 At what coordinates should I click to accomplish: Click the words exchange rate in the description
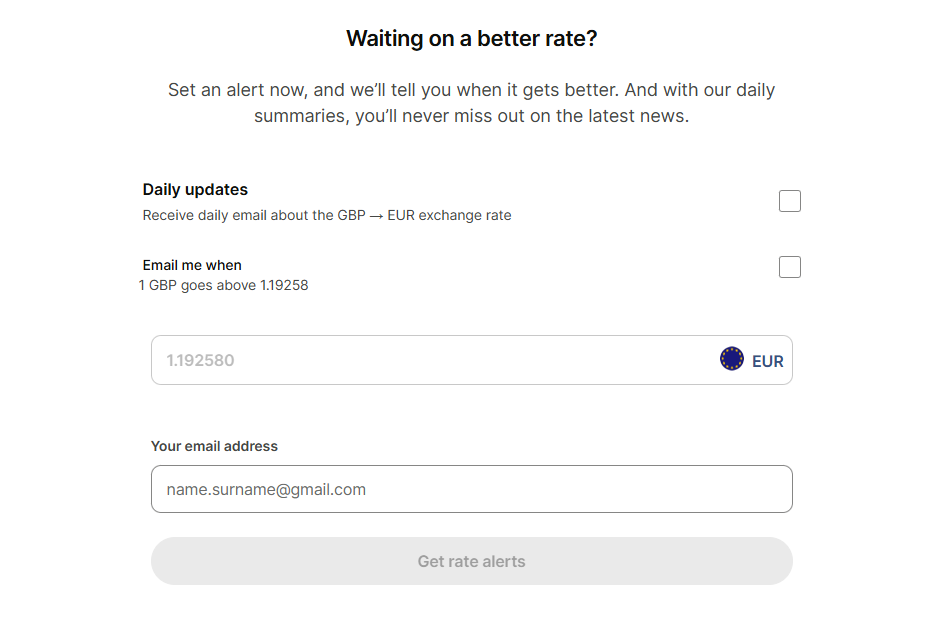(465, 216)
